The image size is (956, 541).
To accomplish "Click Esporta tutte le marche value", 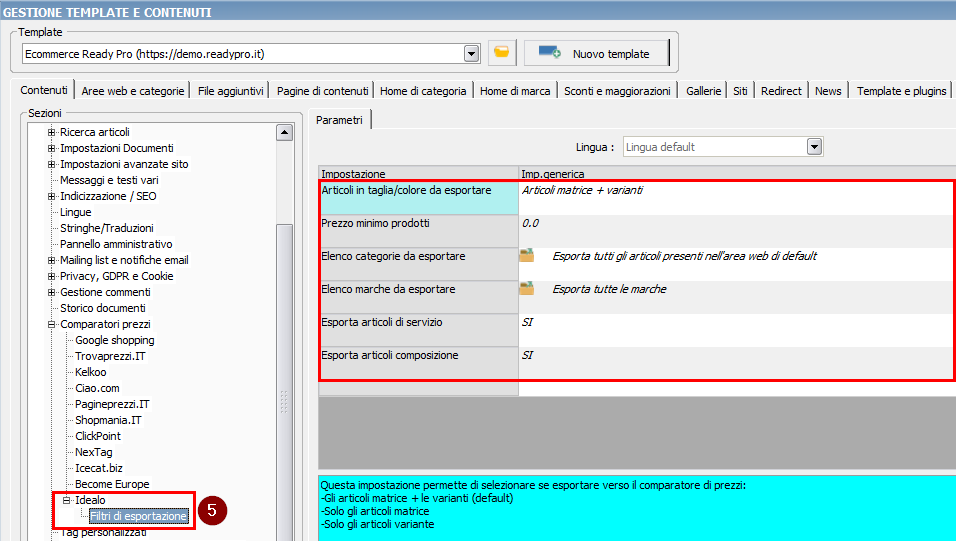I will click(609, 289).
